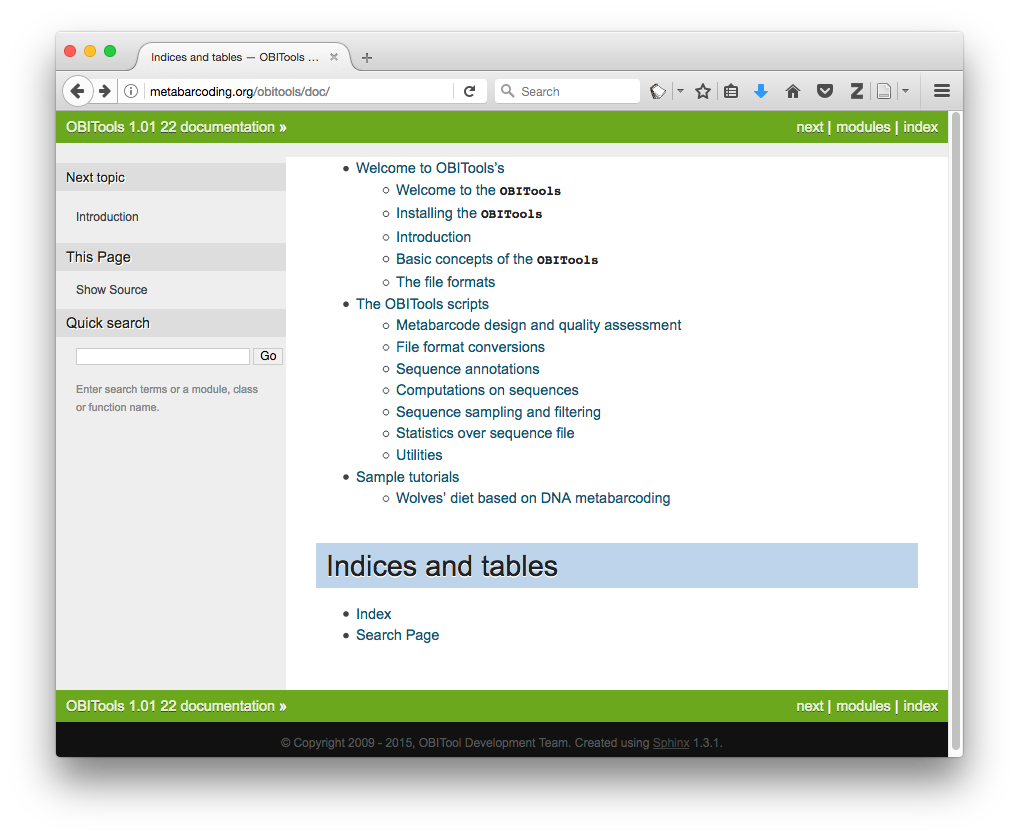Open a new tab with plus button
Viewport: 1019px width, 837px height.
tap(367, 58)
